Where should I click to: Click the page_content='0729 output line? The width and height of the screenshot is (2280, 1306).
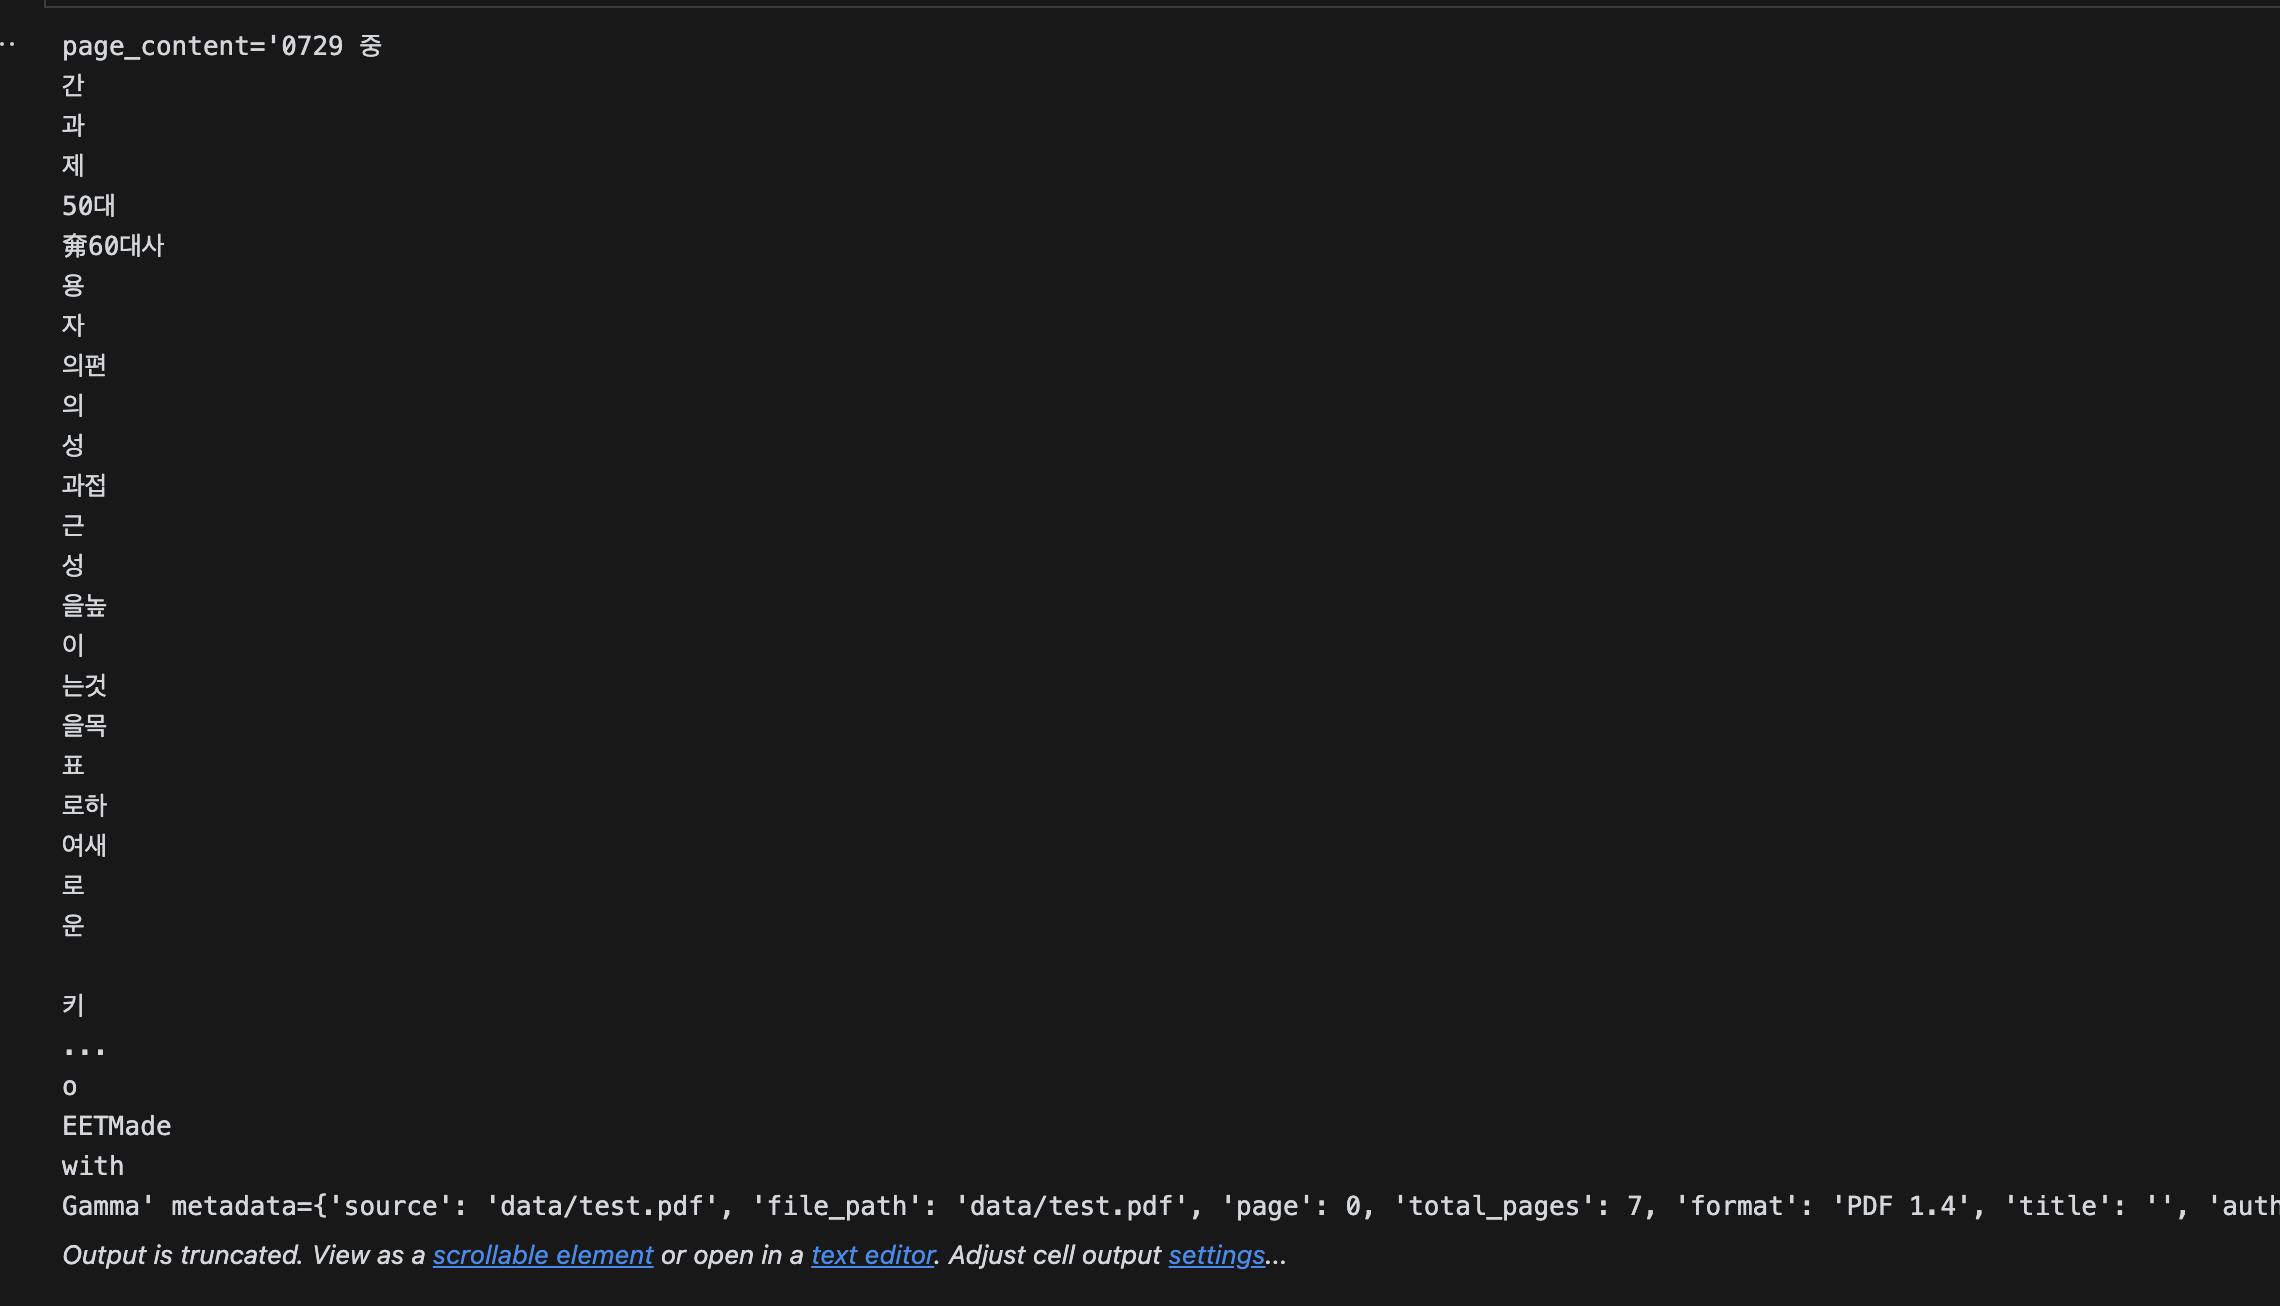(221, 46)
